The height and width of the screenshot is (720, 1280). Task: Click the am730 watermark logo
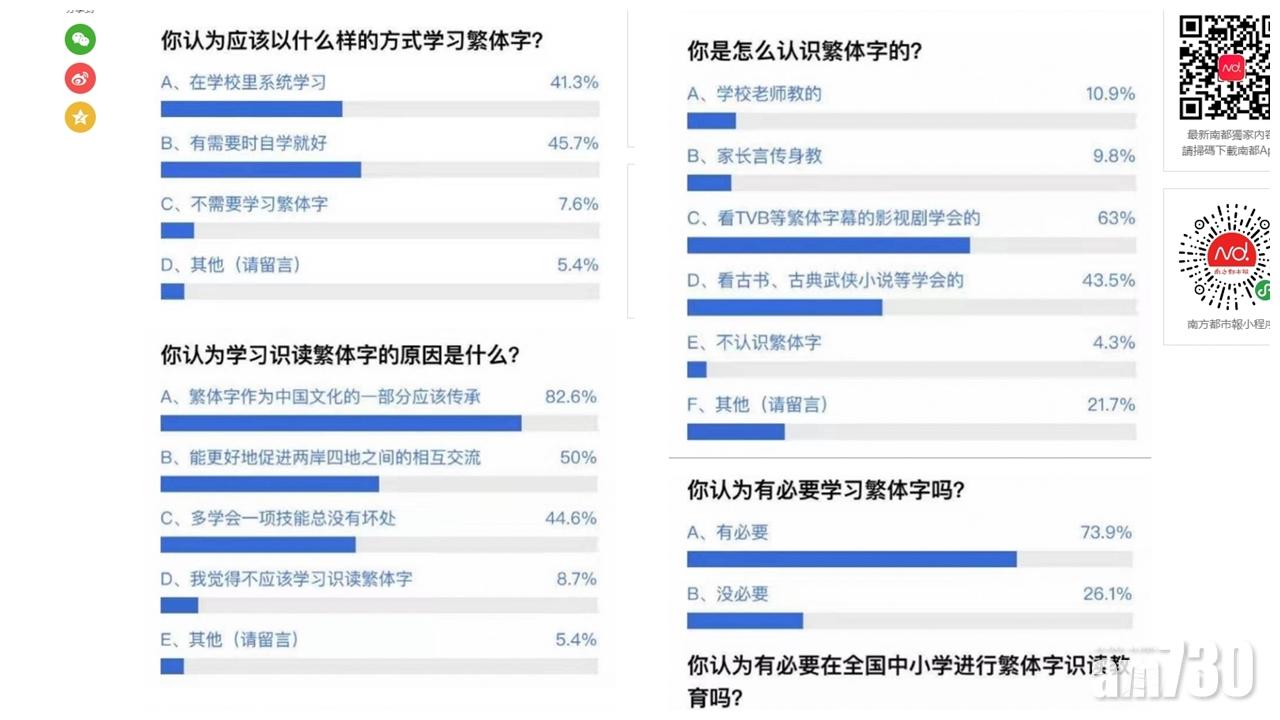pyautogui.click(x=1173, y=675)
